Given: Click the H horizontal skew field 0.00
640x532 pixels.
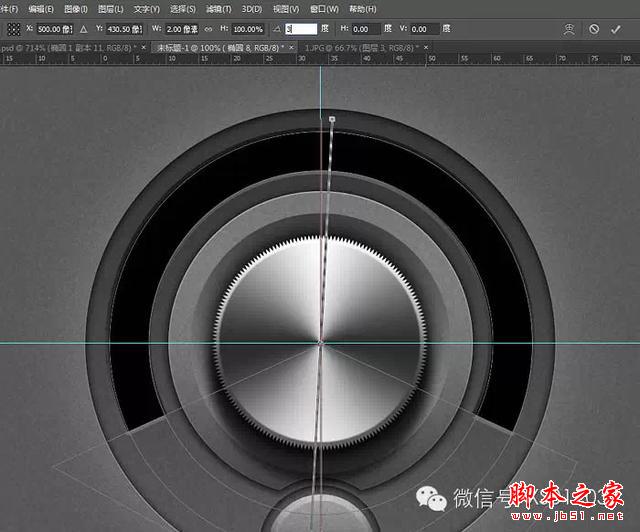Looking at the screenshot, I should point(366,29).
